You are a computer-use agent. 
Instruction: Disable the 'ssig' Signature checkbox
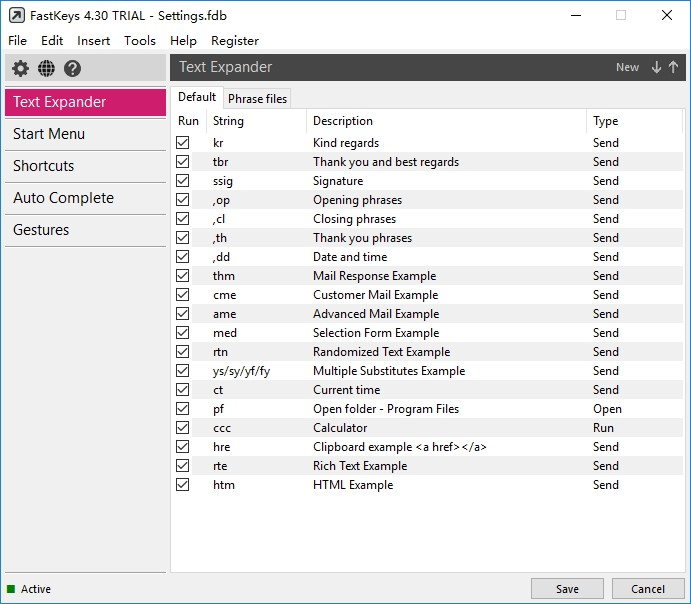182,181
